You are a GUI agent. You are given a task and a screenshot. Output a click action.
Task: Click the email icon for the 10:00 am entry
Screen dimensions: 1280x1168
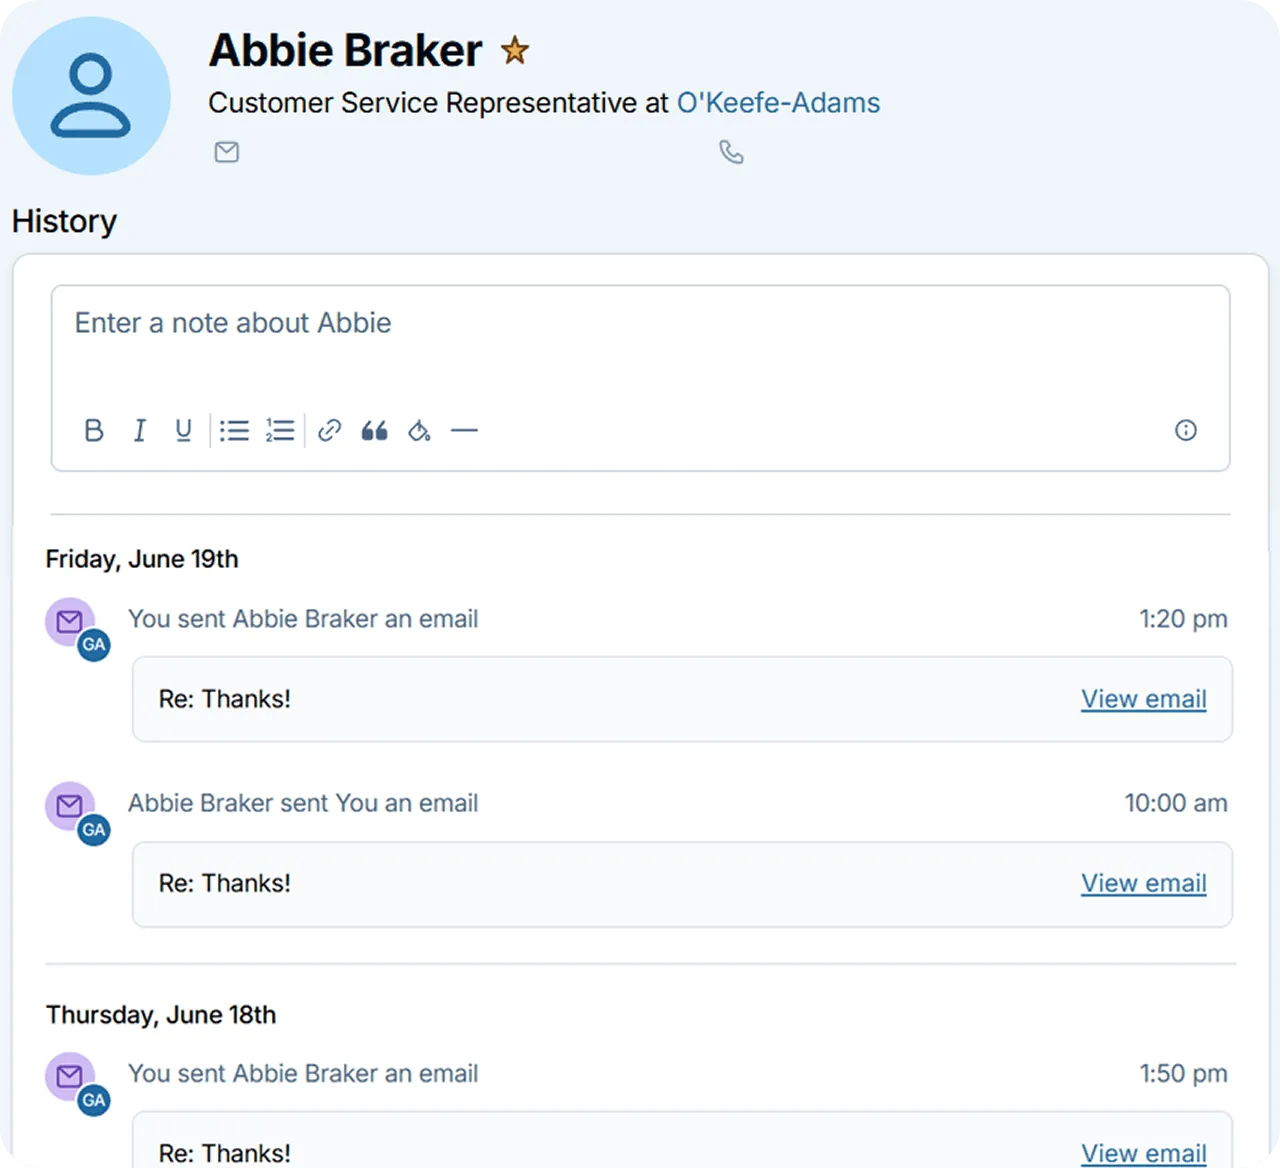70,806
